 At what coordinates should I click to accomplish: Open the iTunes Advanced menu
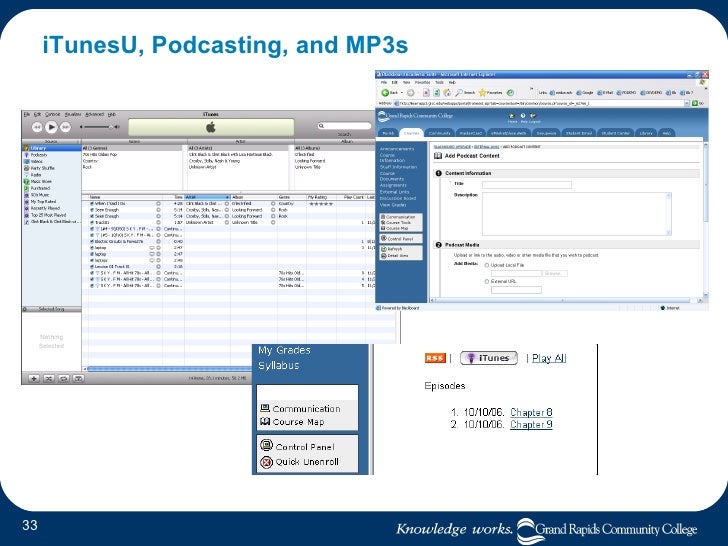click(x=95, y=114)
